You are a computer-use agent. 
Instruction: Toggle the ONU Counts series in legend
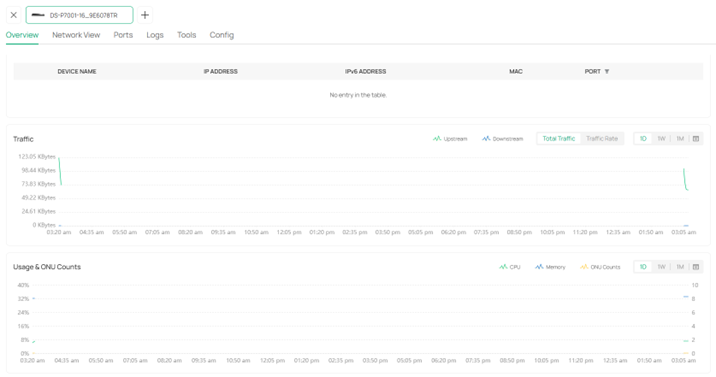pyautogui.click(x=600, y=267)
